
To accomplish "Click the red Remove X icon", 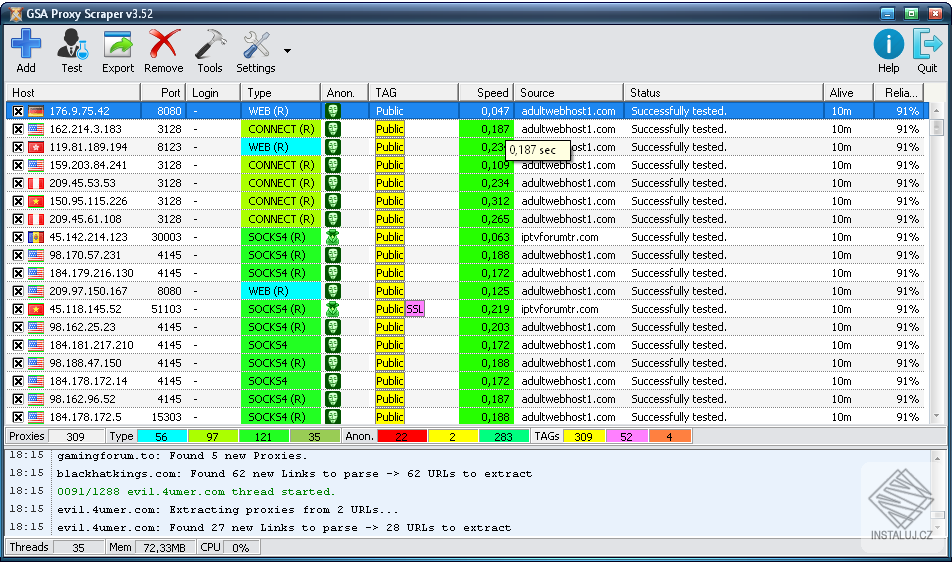I will pyautogui.click(x=163, y=45).
